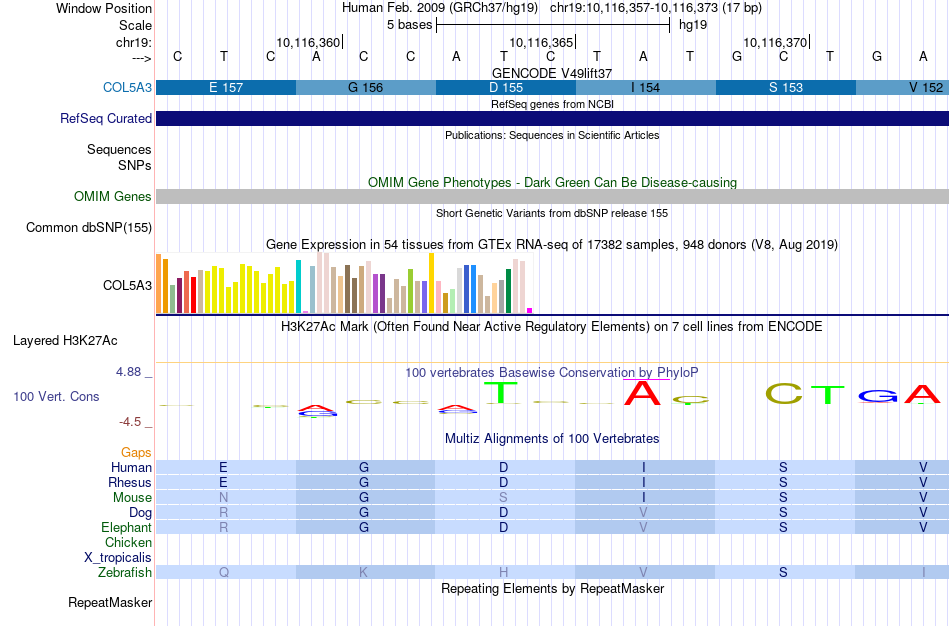Click the Human alignment row label
Image resolution: width=950 pixels, height=626 pixels.
(131, 467)
